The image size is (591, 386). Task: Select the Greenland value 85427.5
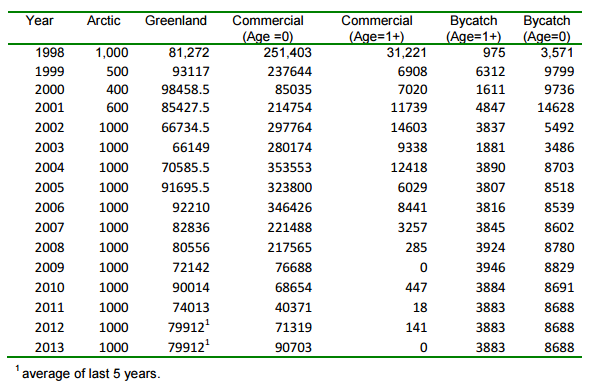[x=185, y=108]
